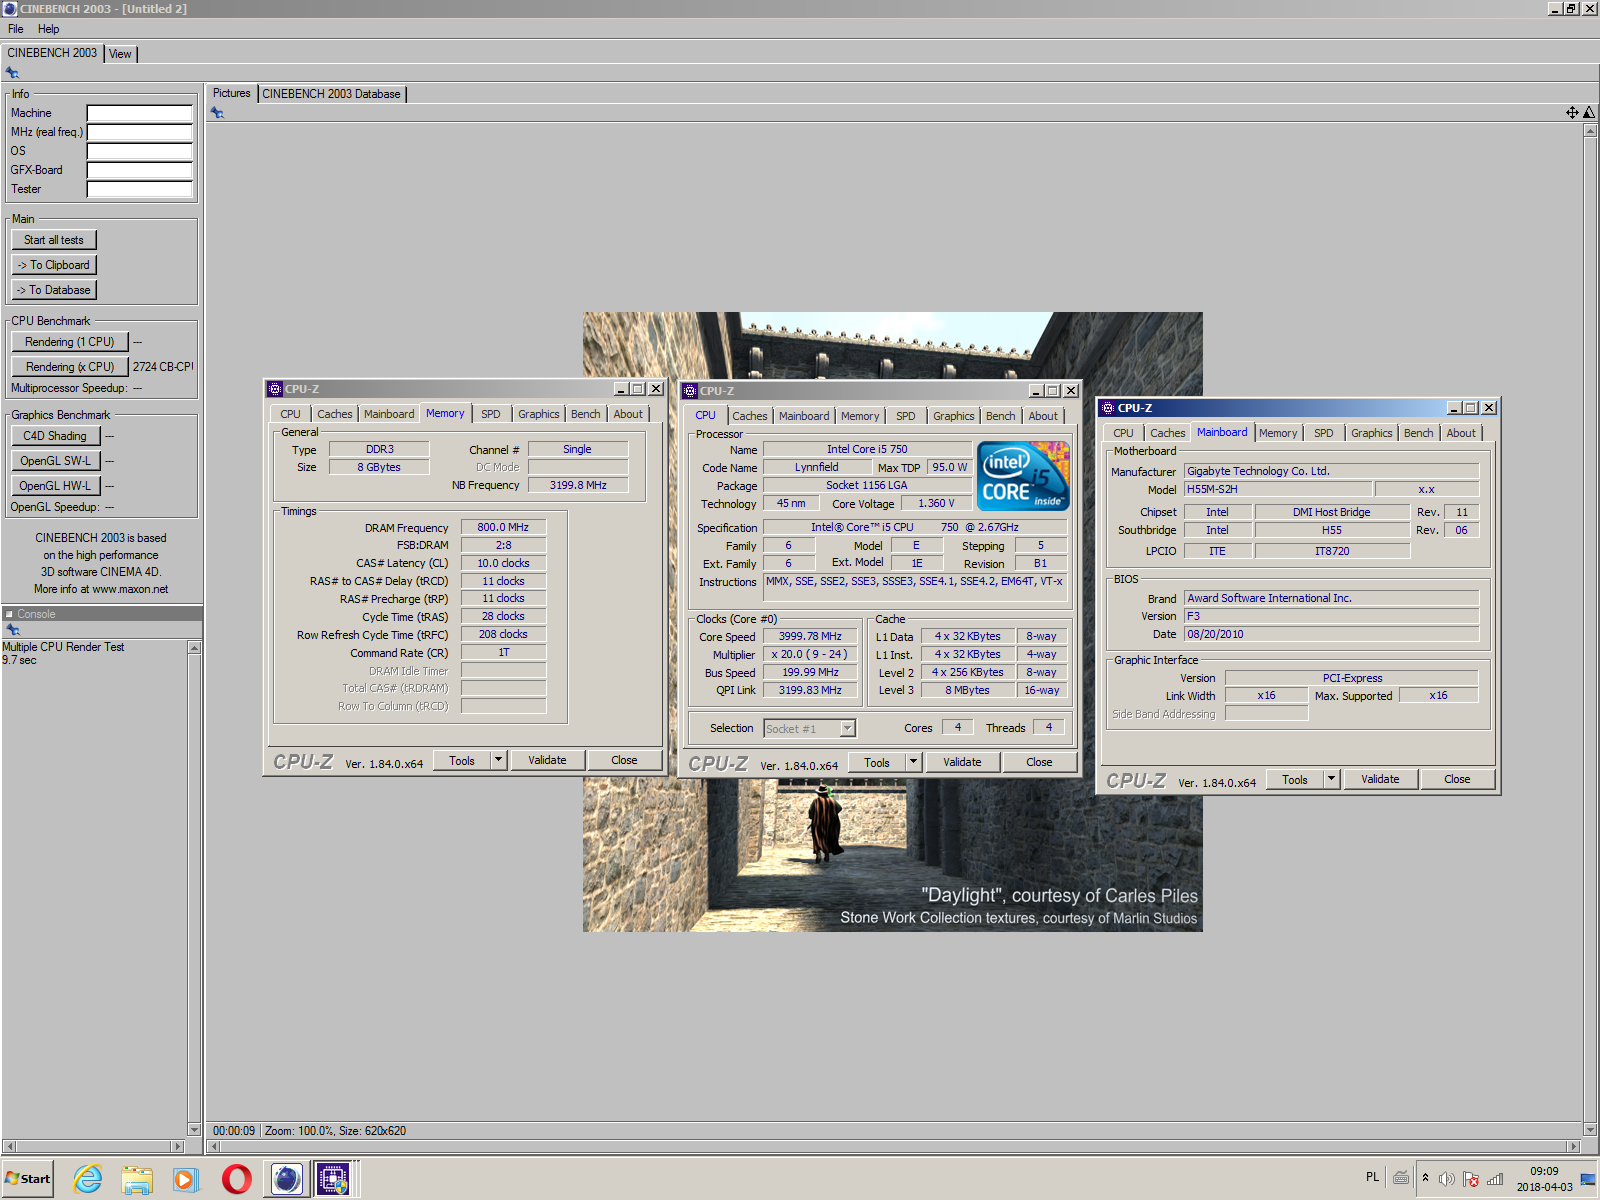The width and height of the screenshot is (1600, 1200).
Task: Click the keyboard language bar icon
Action: tap(1401, 1178)
